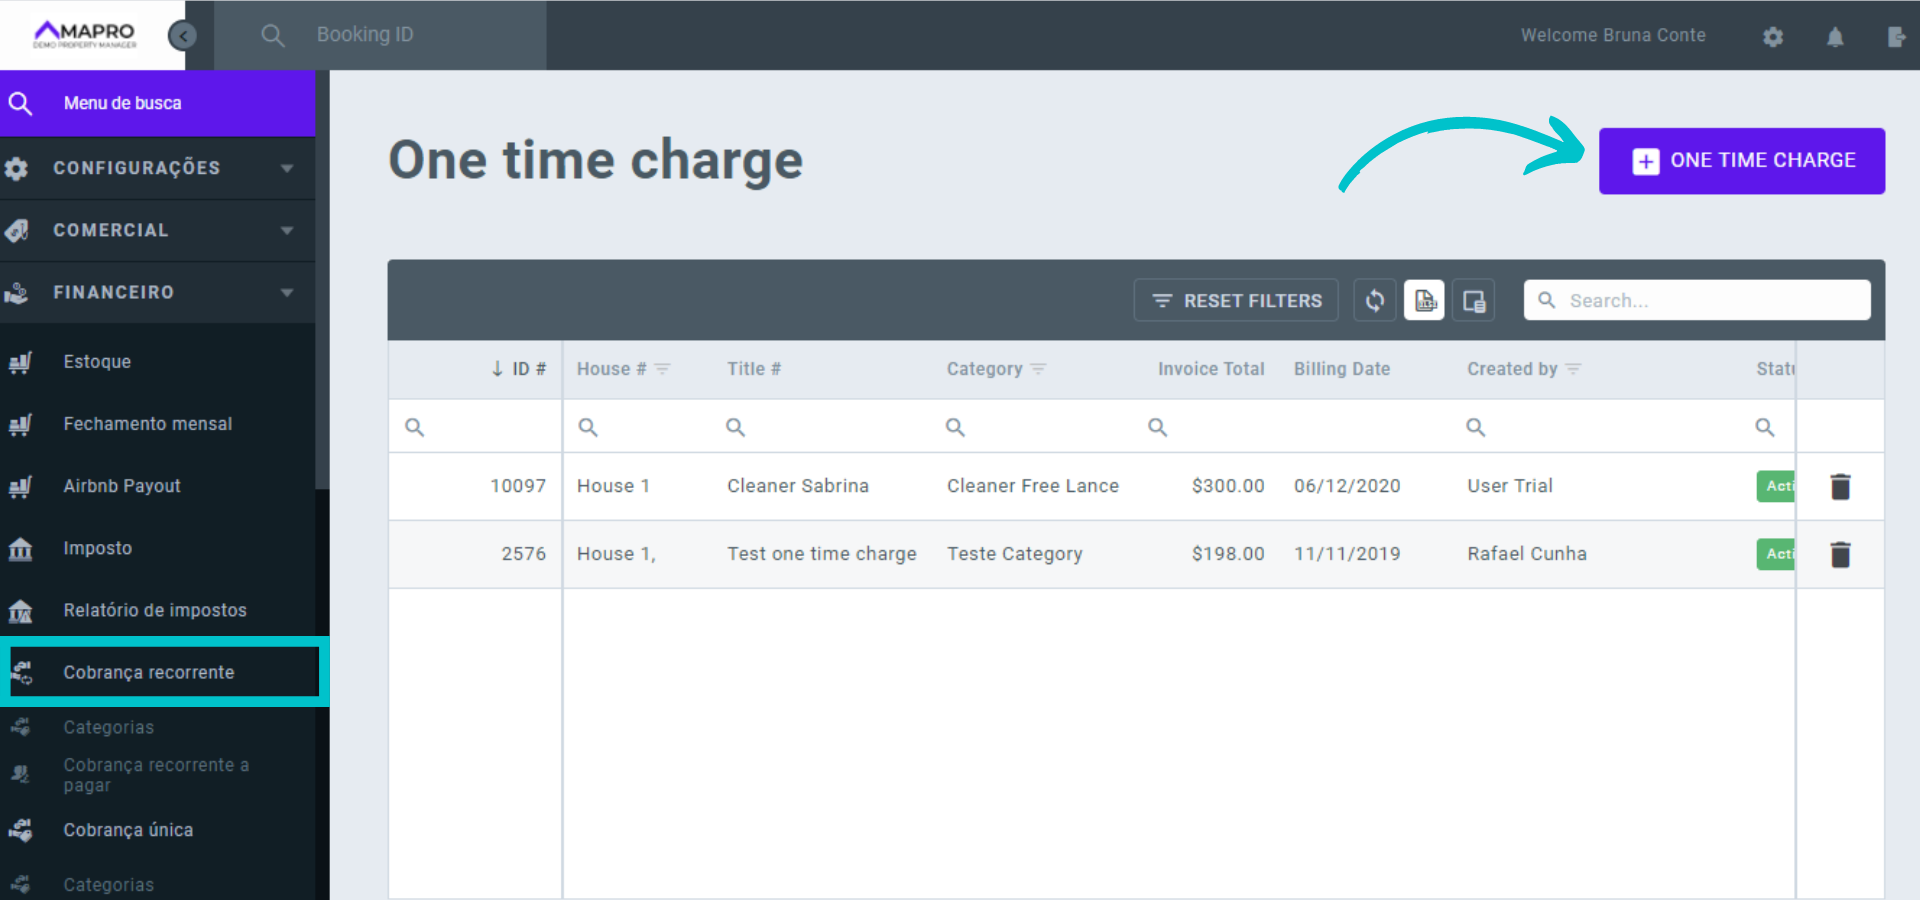This screenshot has width=1920, height=900.
Task: Open the House # column filter
Action: point(662,369)
